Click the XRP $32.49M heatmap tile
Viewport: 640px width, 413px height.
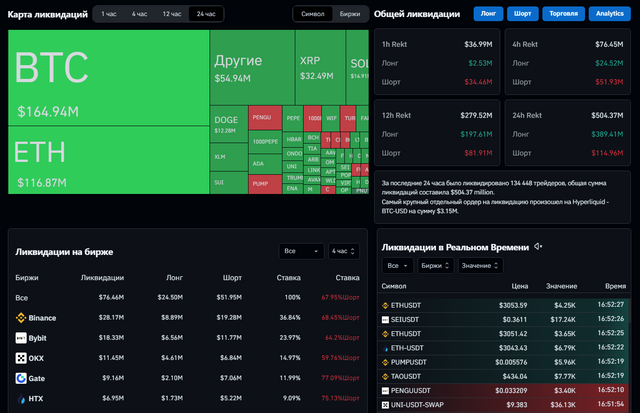pos(320,67)
